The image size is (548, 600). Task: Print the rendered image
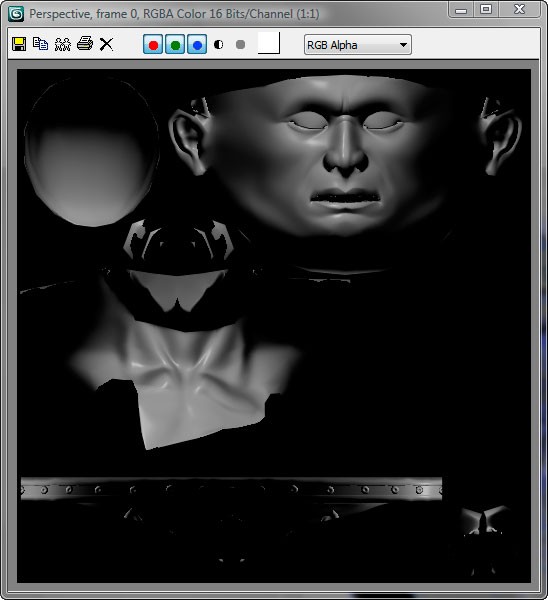85,44
